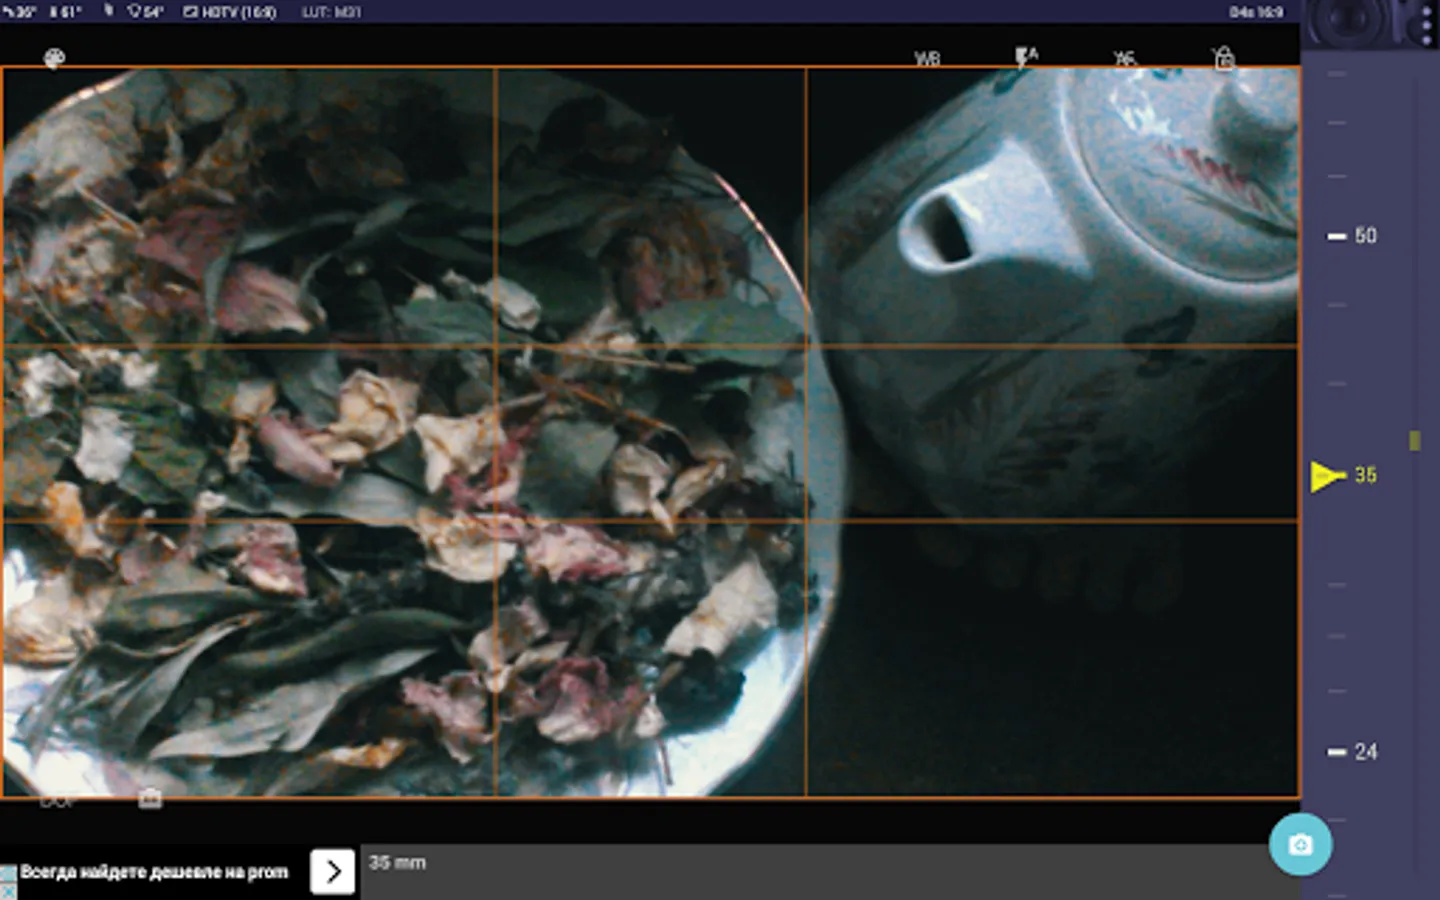Select the 24 focal length mark
The image size is (1440, 900).
tap(1353, 752)
